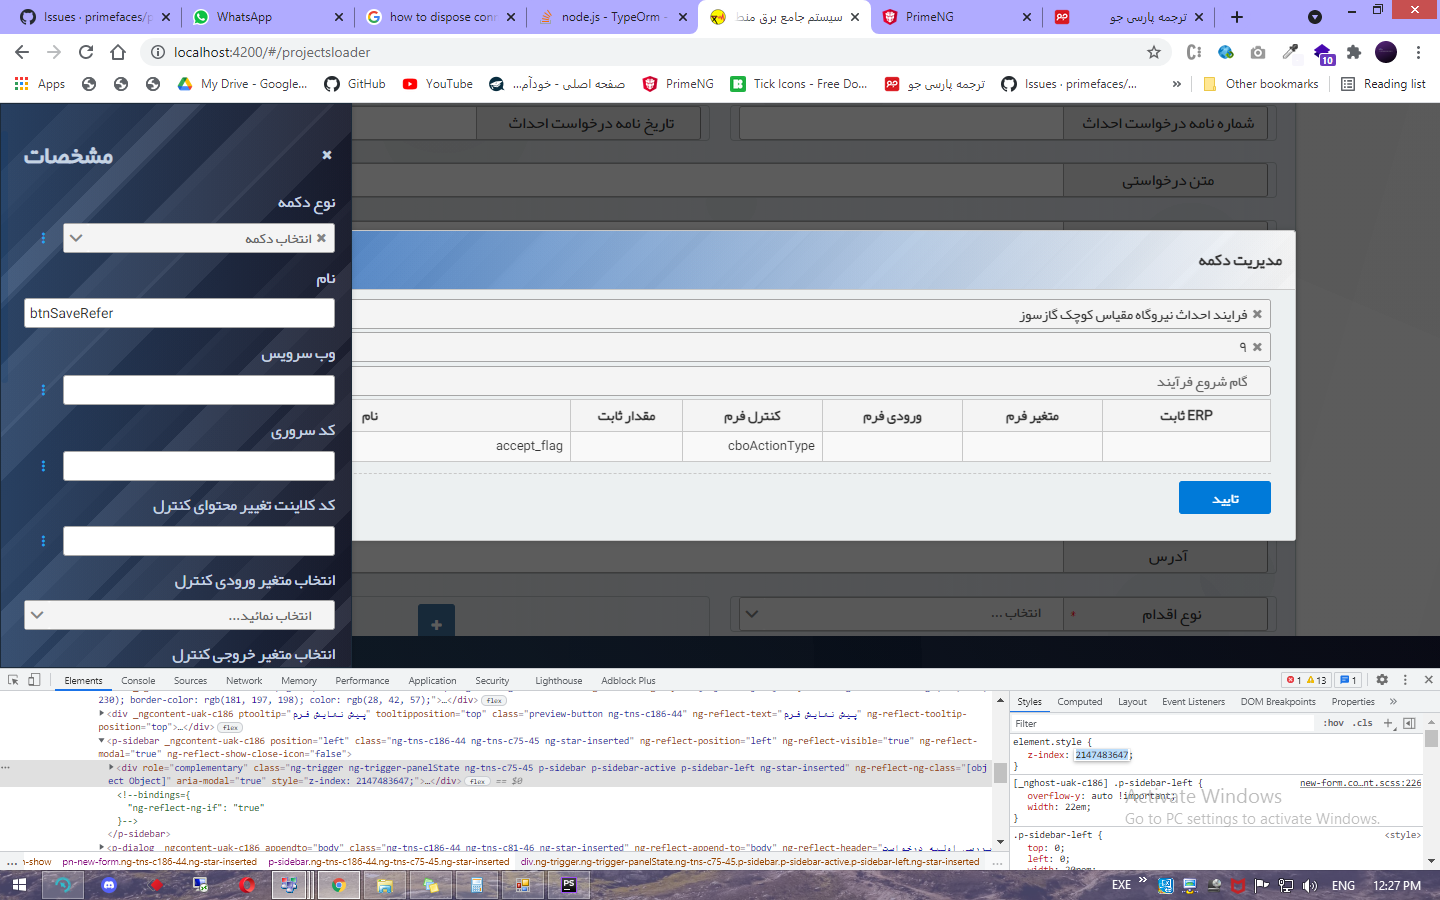The height and width of the screenshot is (900, 1440).
Task: Open the Network tab in DevTools
Action: [x=244, y=681]
